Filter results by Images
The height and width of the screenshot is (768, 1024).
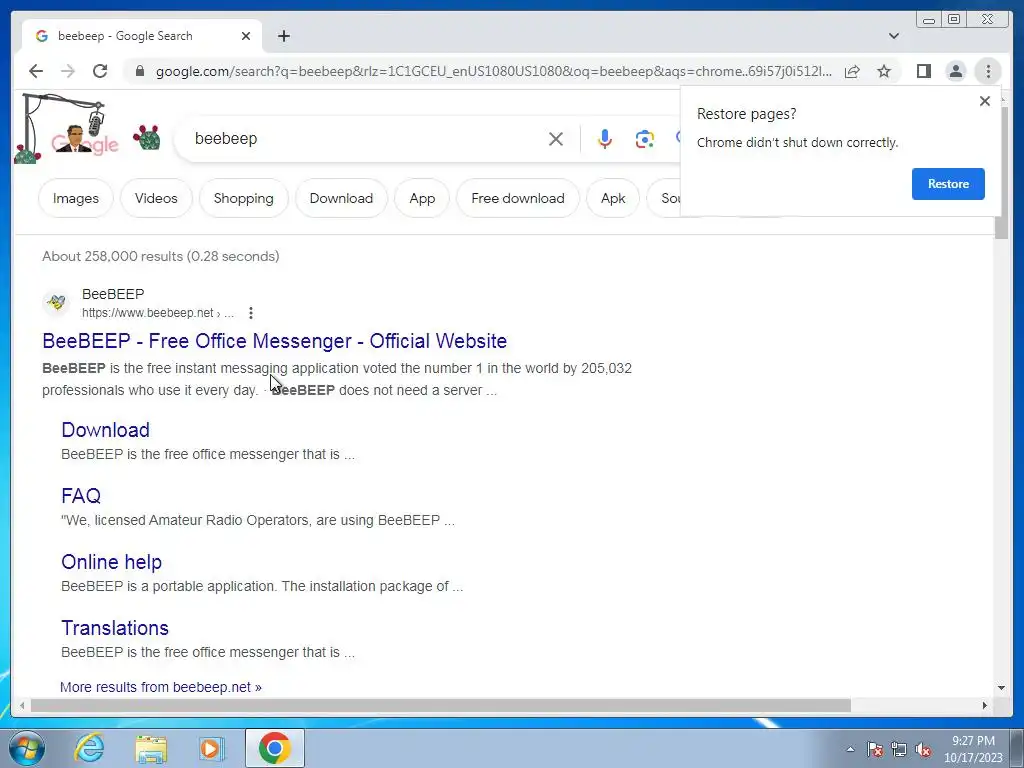point(76,199)
